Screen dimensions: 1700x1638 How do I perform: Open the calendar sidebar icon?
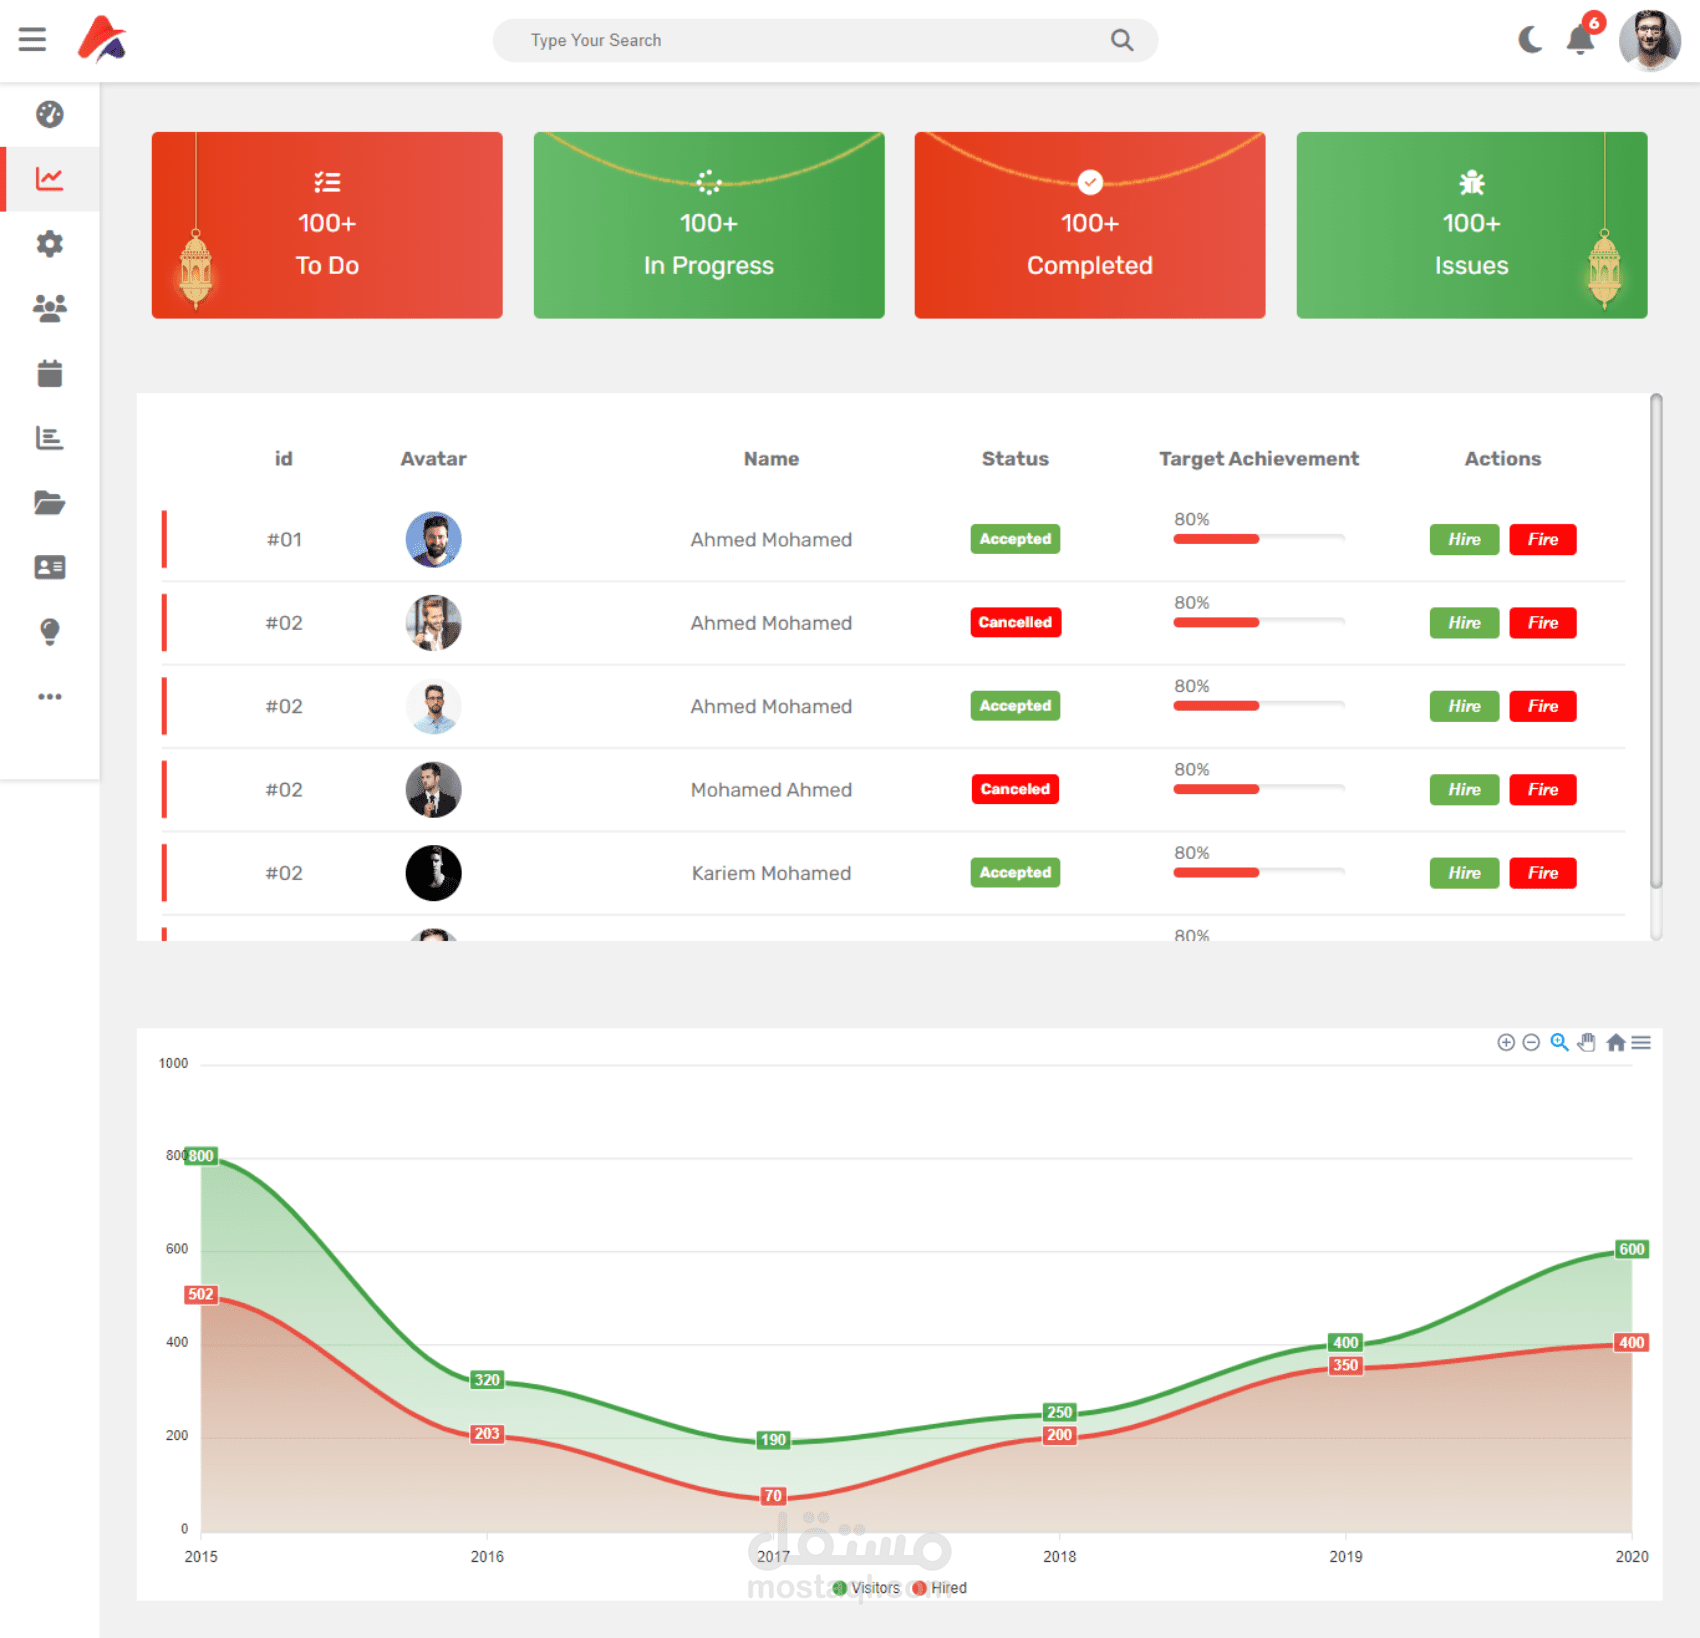pyautogui.click(x=50, y=373)
